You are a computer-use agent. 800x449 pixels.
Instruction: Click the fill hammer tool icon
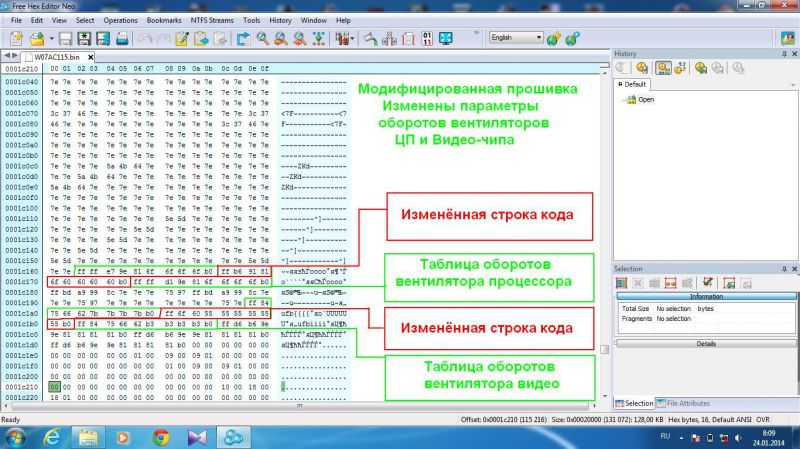(x=371, y=38)
